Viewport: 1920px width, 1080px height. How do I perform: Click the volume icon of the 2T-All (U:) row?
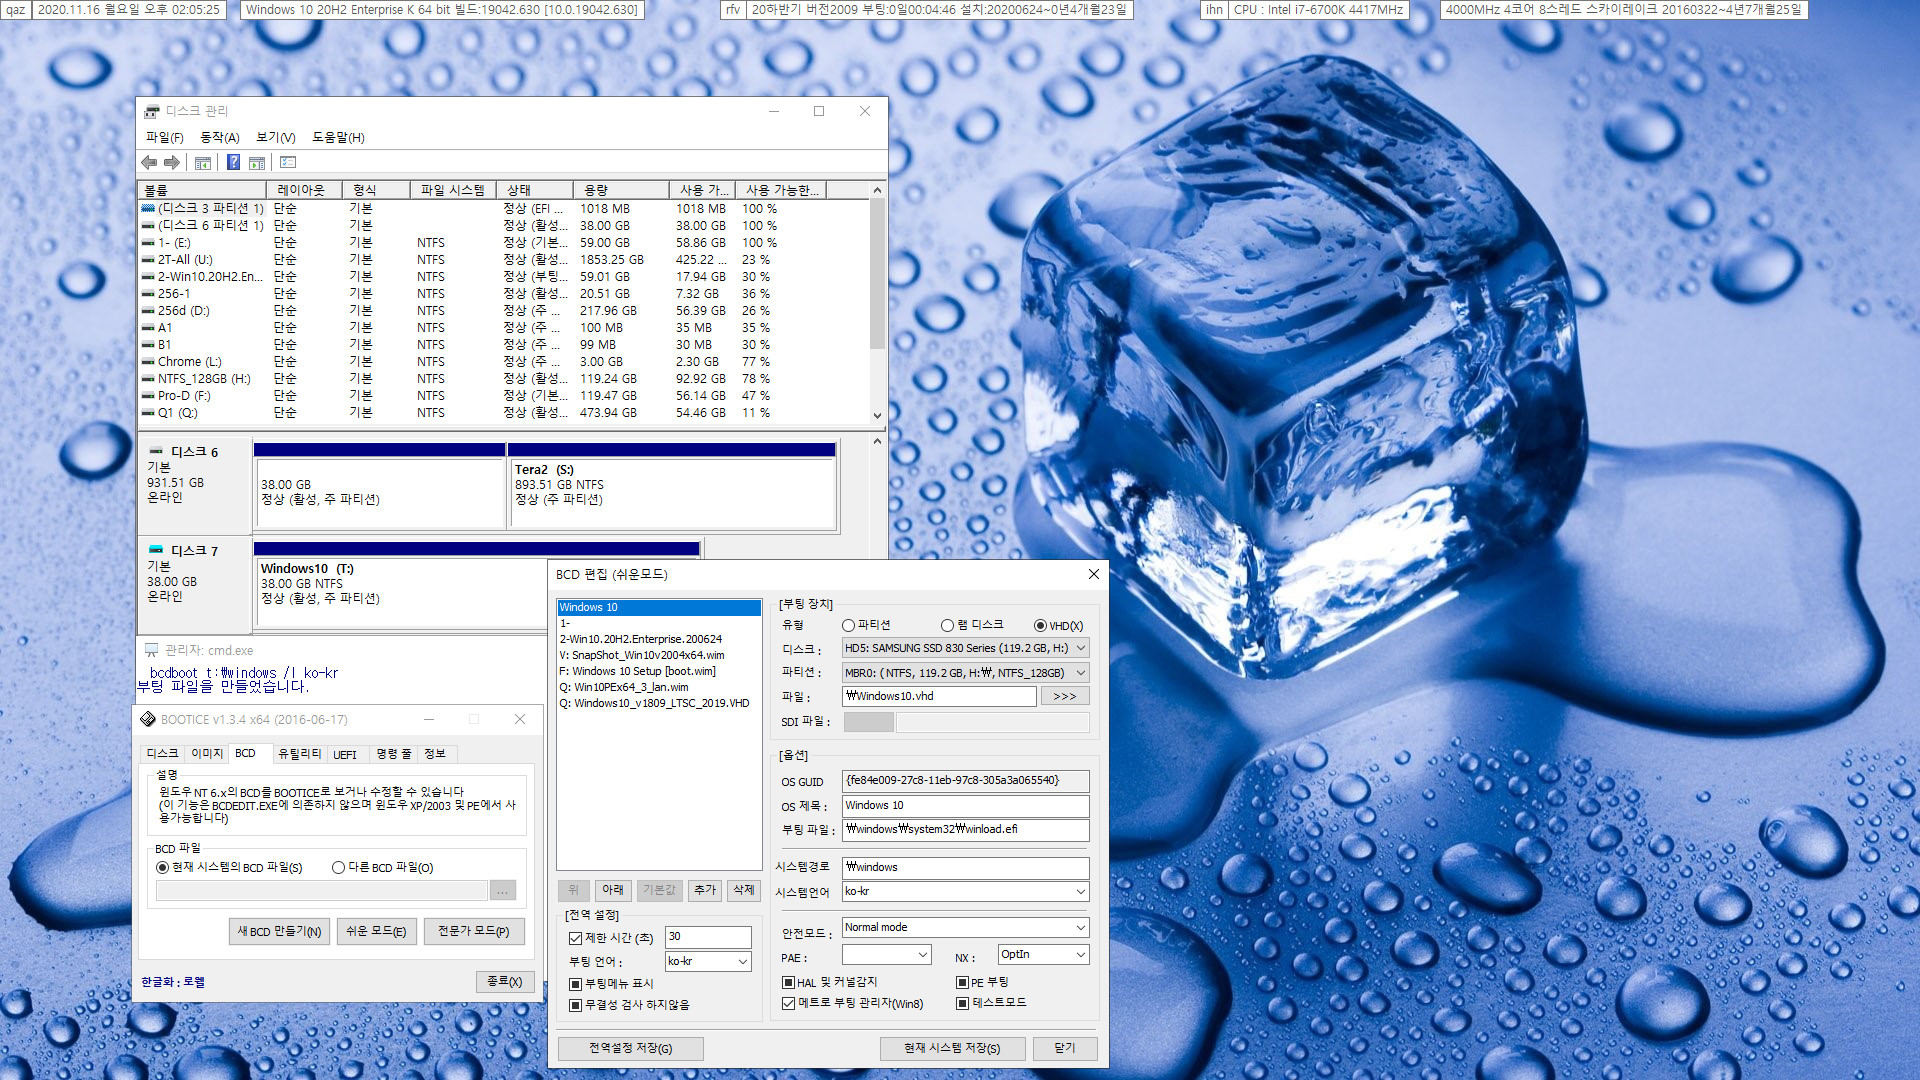pos(148,260)
